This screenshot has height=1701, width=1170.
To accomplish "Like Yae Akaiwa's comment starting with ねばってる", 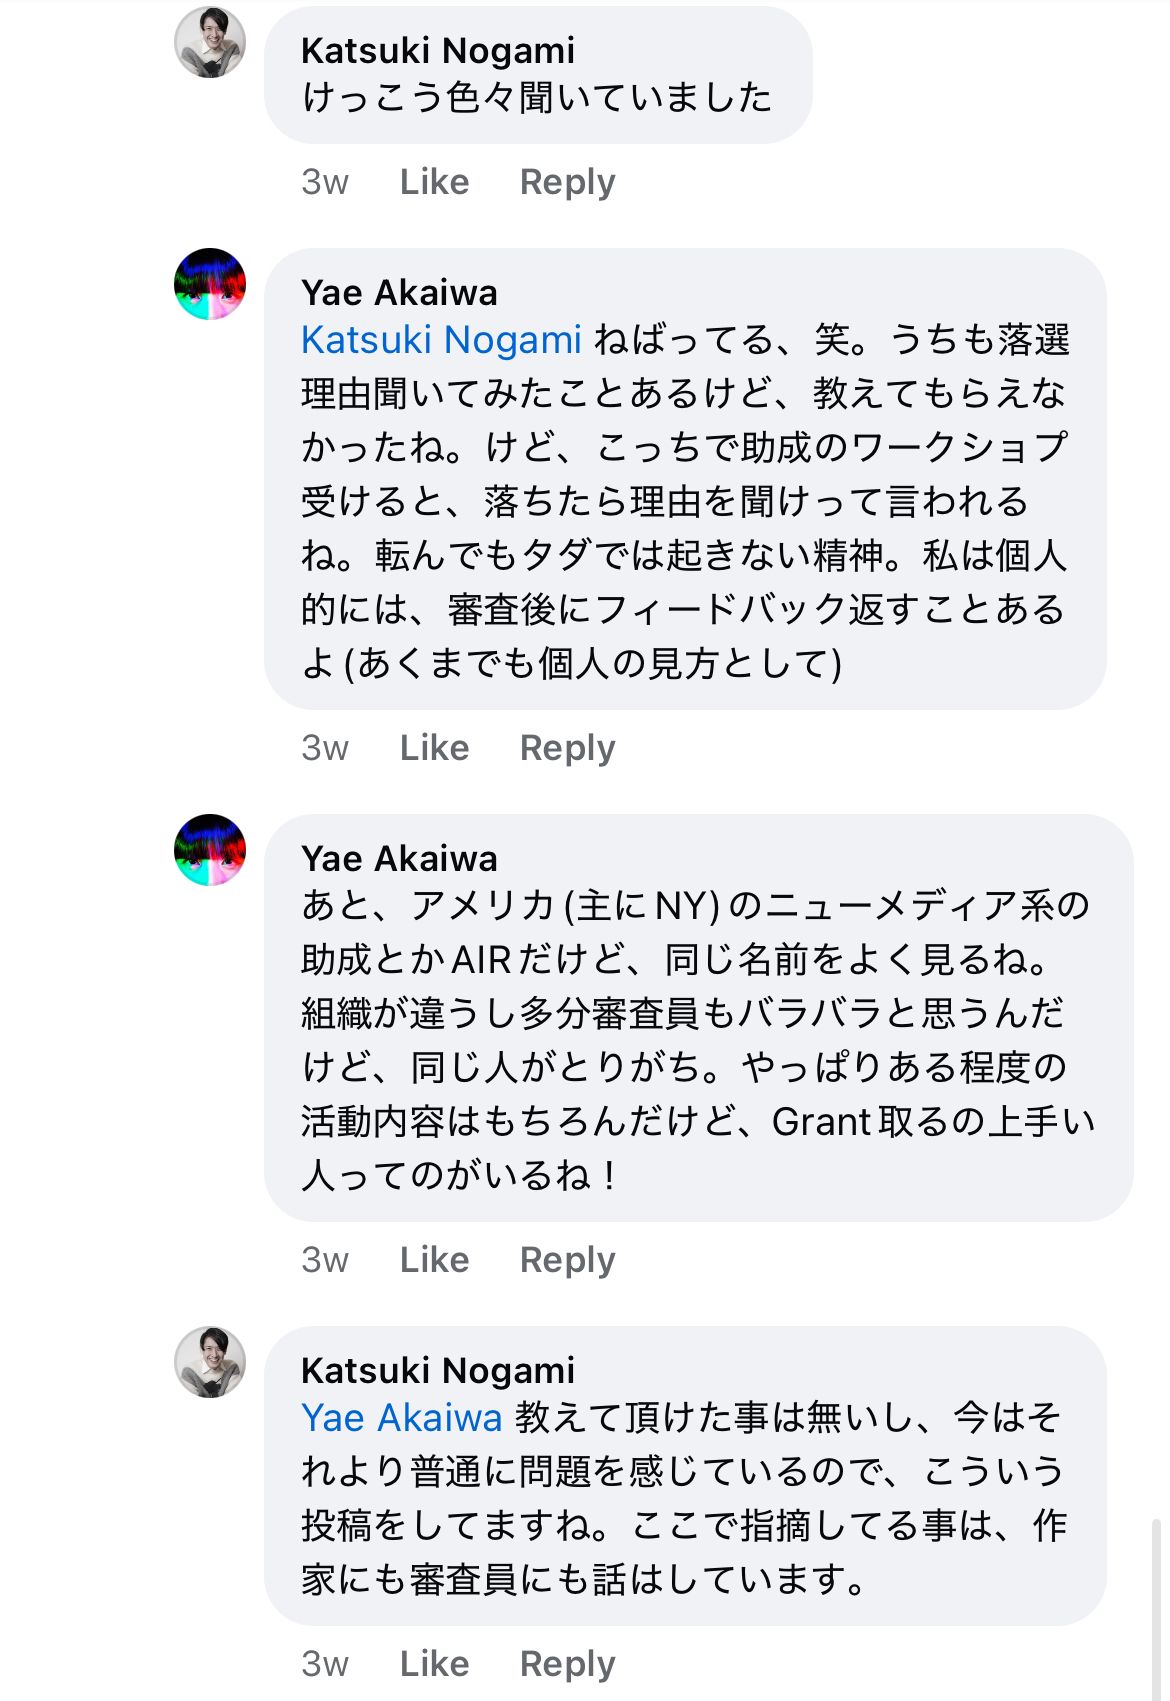I will (434, 748).
